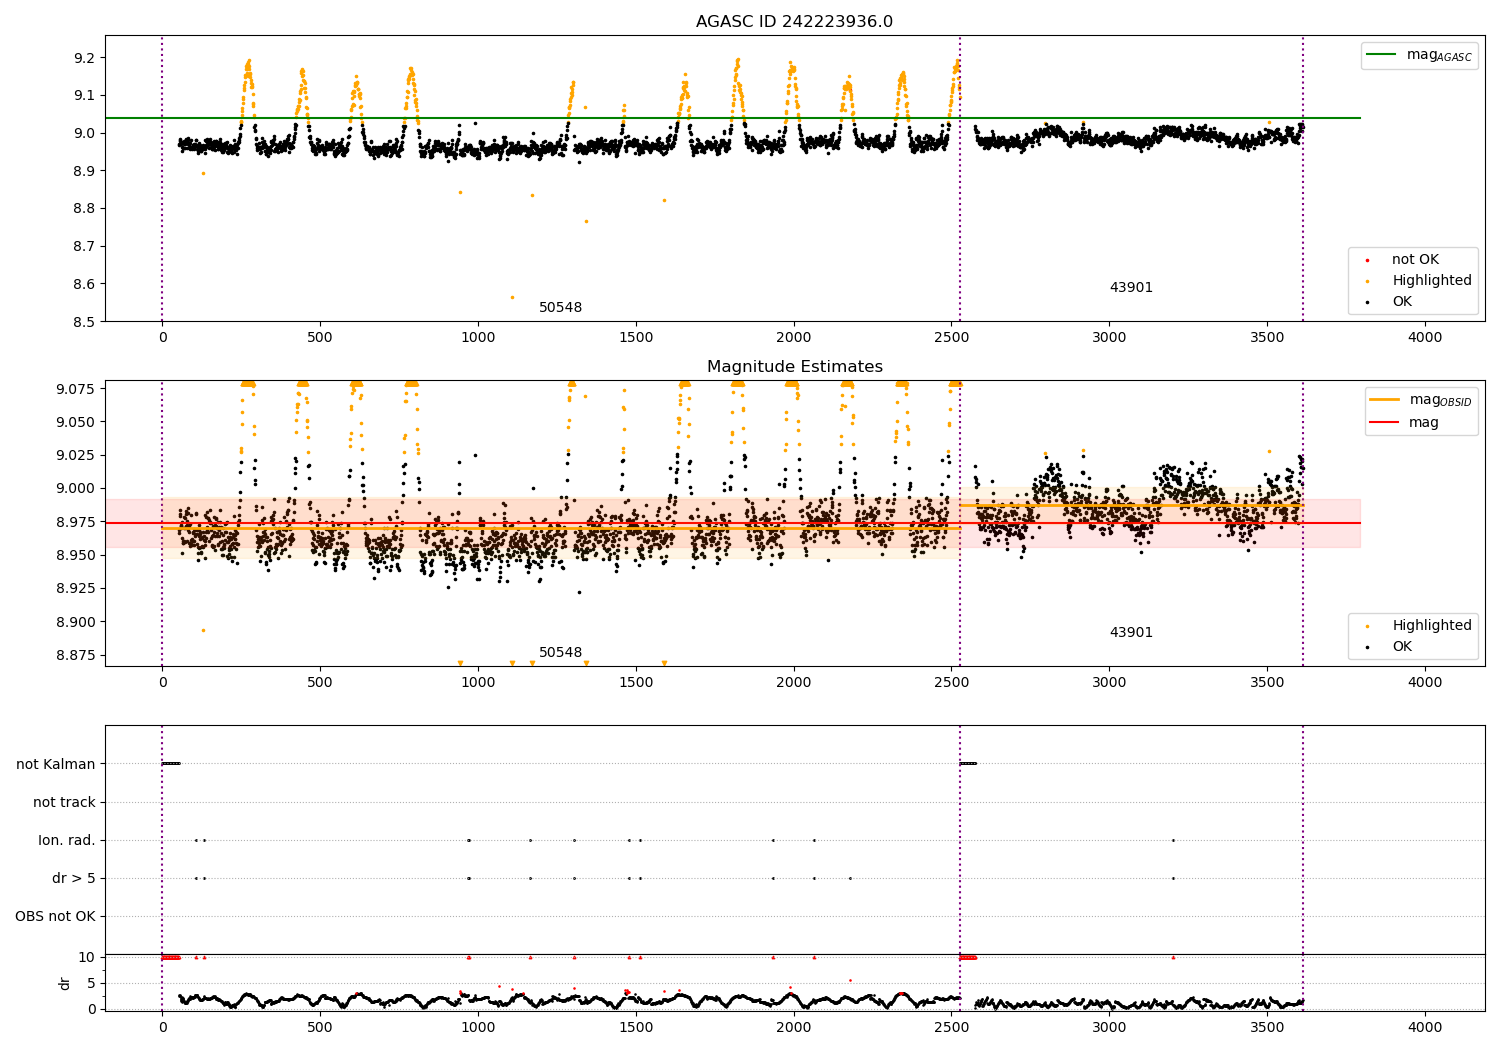Click the 'OBS not OK' axis label
Screen dimensions: 1500x1050
tap(55, 917)
